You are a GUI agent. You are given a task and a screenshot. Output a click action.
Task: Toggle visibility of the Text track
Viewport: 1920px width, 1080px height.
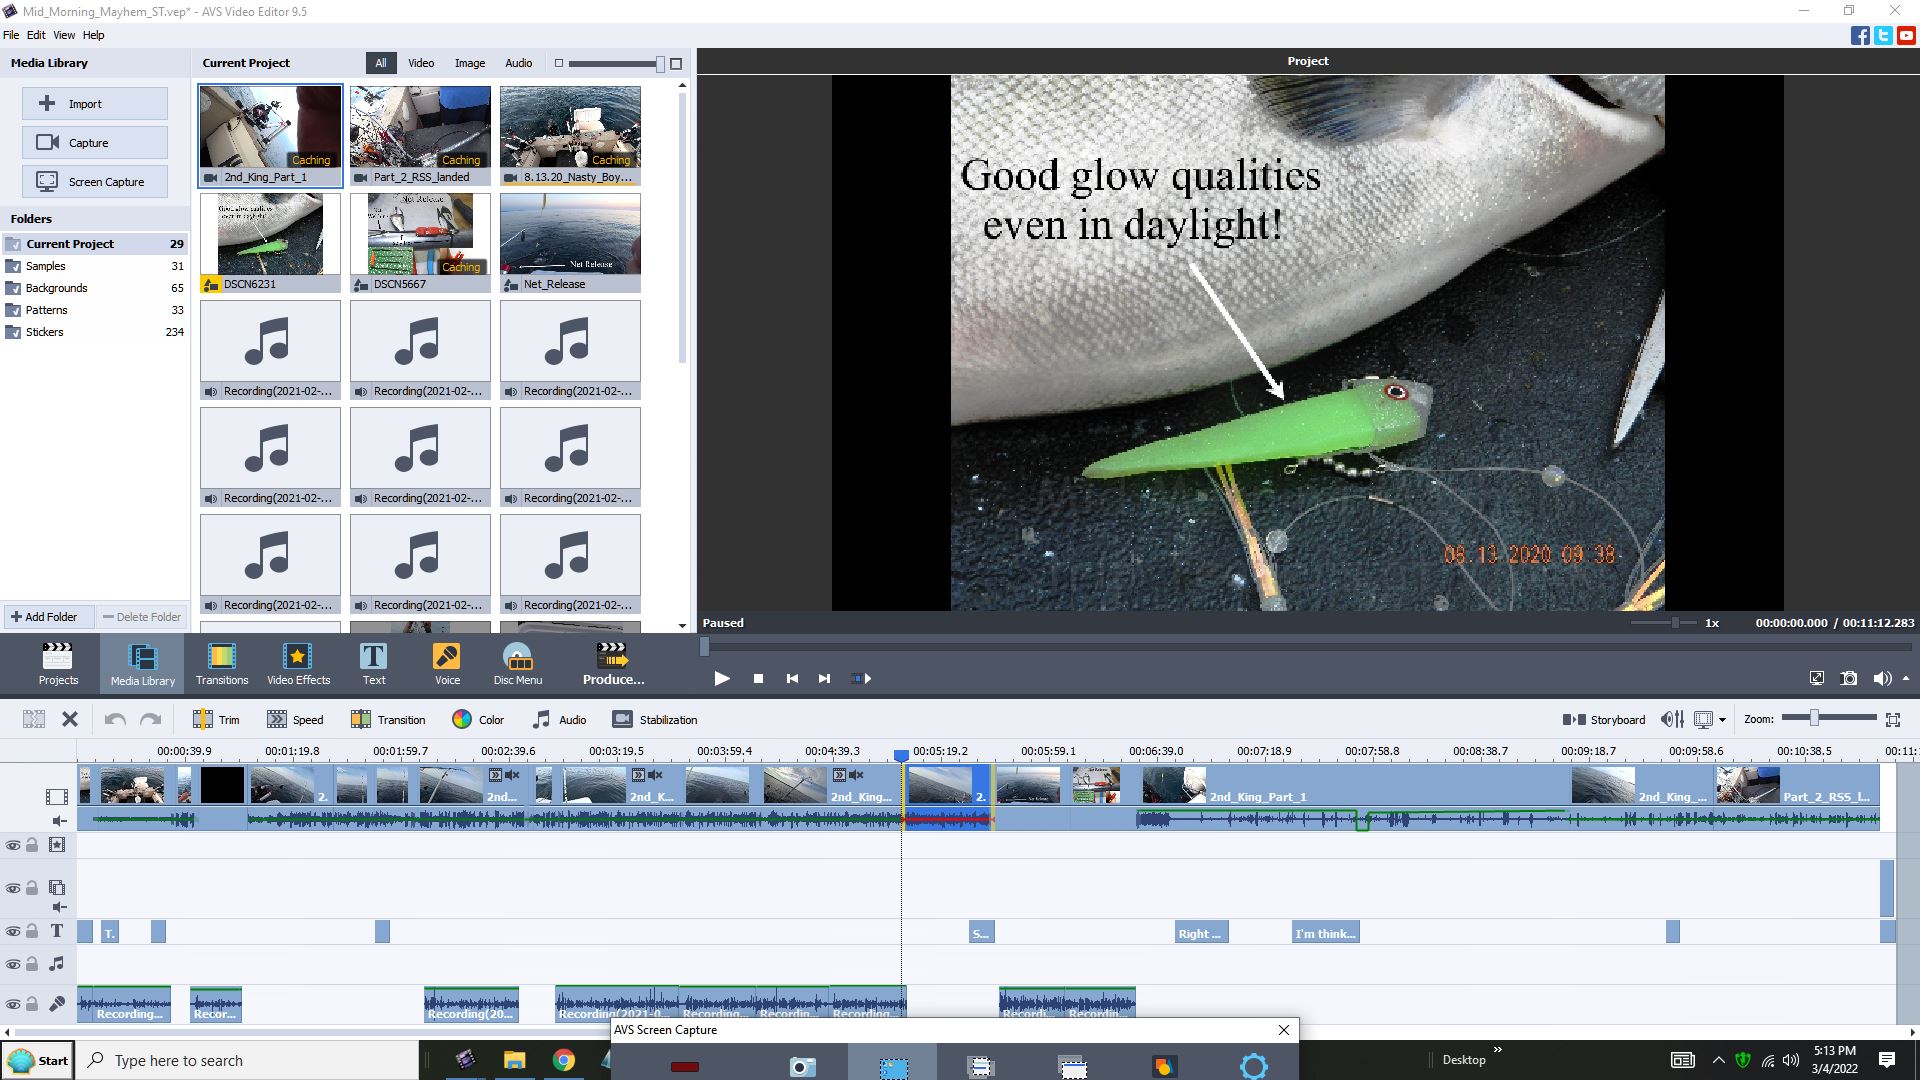coord(13,931)
